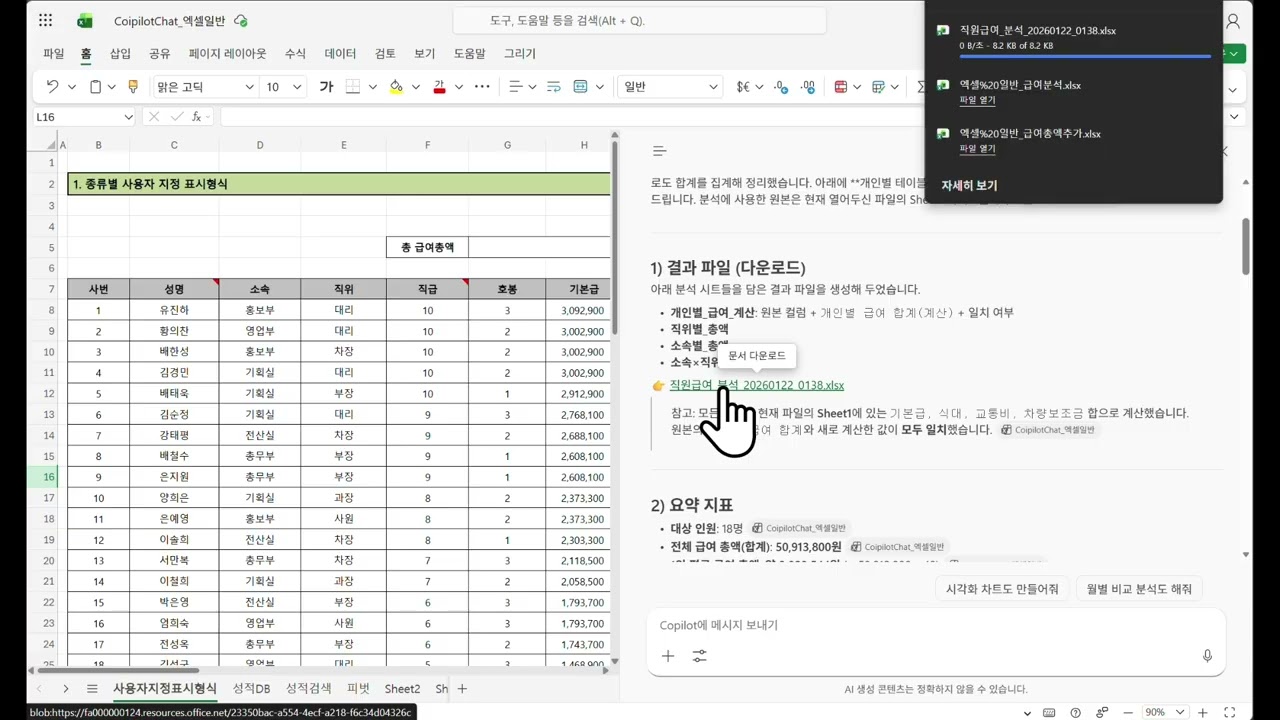Open more font options ellipsis
This screenshot has width=1280, height=720.
(482, 87)
